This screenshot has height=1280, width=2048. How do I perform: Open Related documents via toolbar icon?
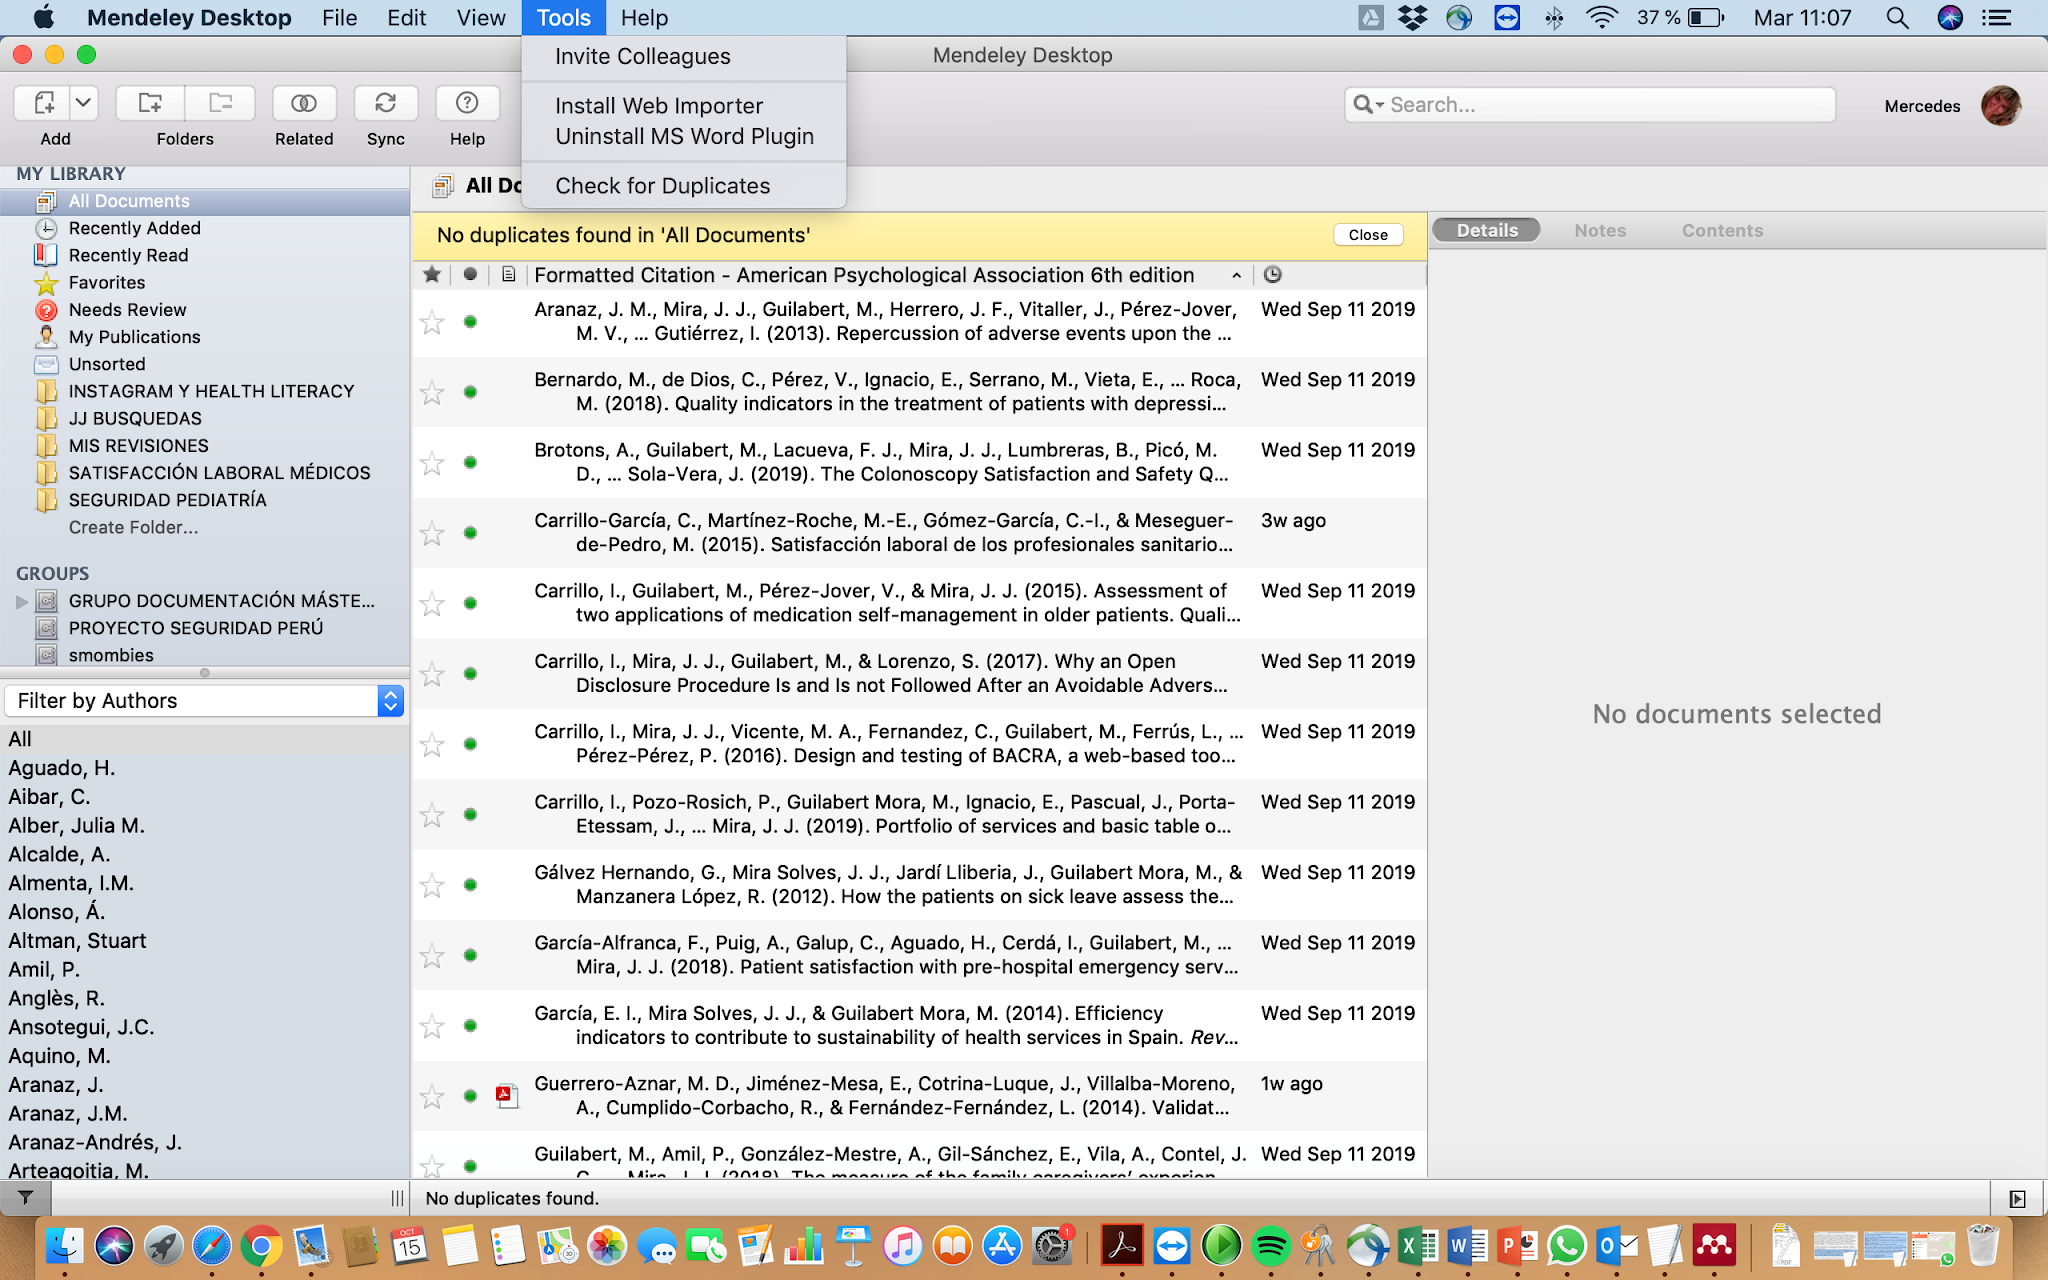click(303, 103)
